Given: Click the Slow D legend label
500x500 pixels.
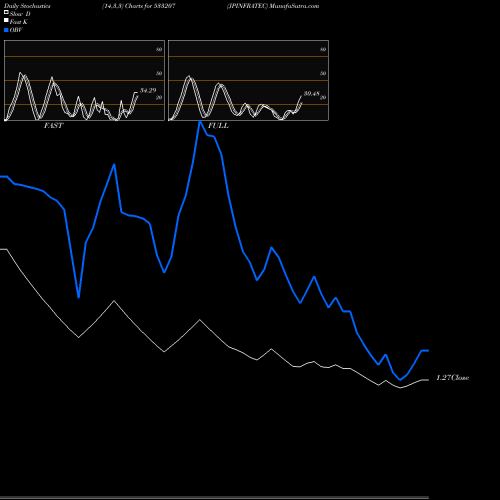Looking at the screenshot, I should pyautogui.click(x=20, y=14).
